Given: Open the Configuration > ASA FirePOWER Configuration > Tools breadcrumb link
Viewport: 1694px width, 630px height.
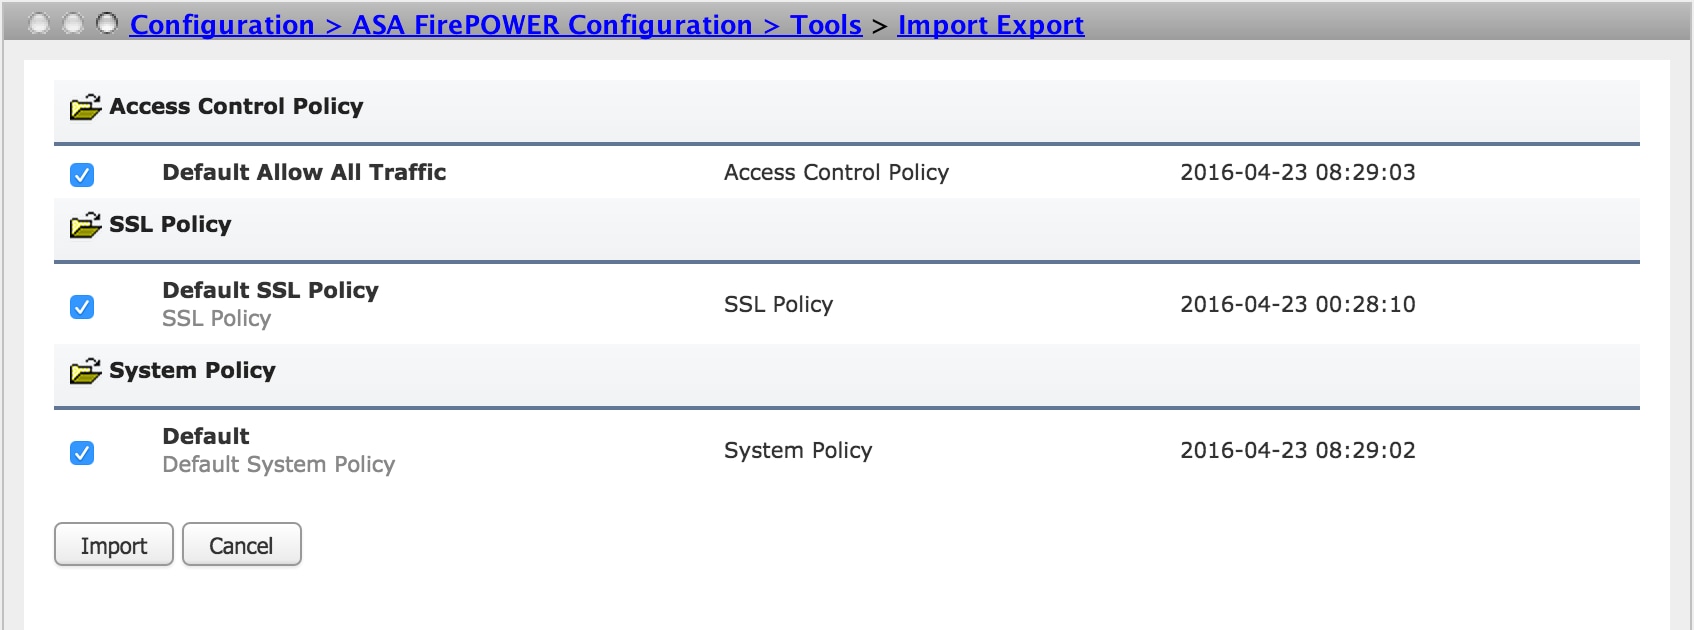Looking at the screenshot, I should (496, 25).
